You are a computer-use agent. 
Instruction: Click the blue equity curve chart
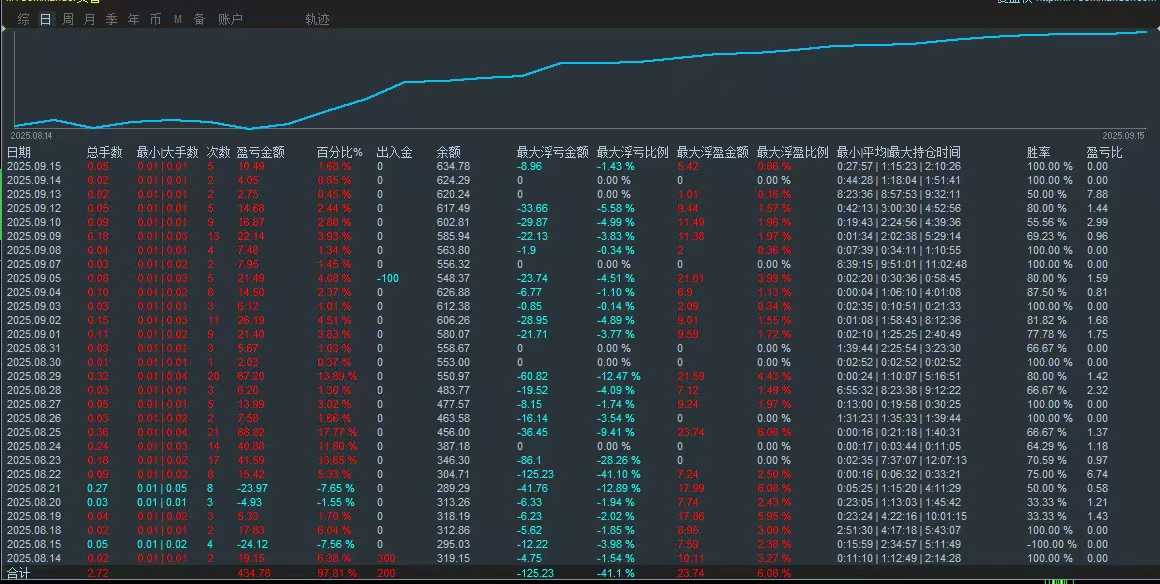tap(580, 78)
